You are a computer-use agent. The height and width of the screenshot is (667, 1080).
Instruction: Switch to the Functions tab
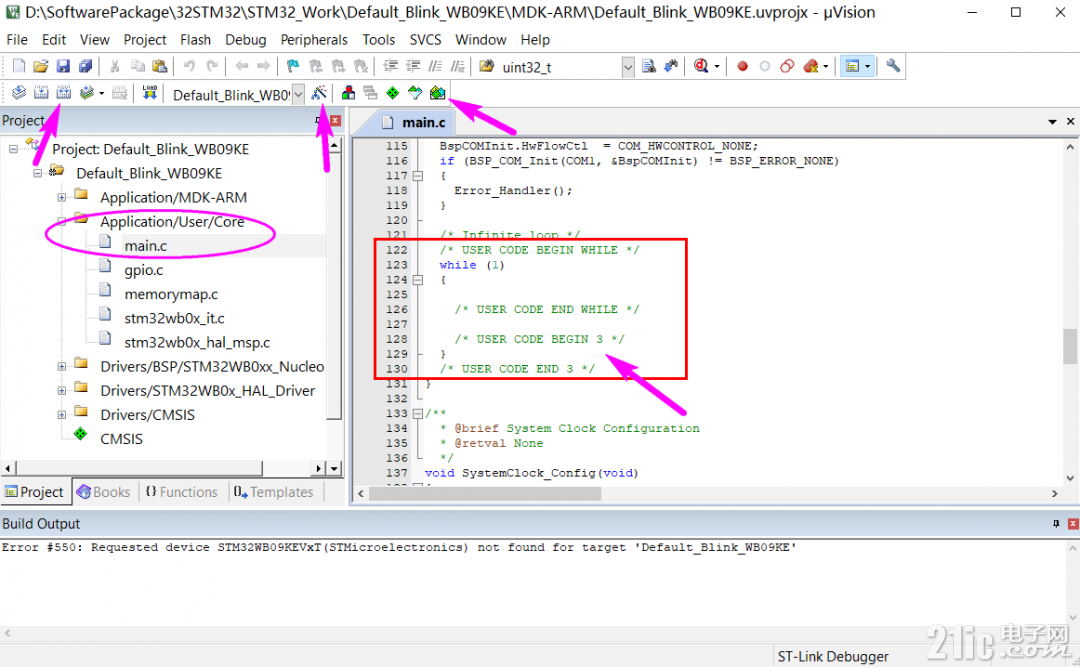tap(182, 492)
